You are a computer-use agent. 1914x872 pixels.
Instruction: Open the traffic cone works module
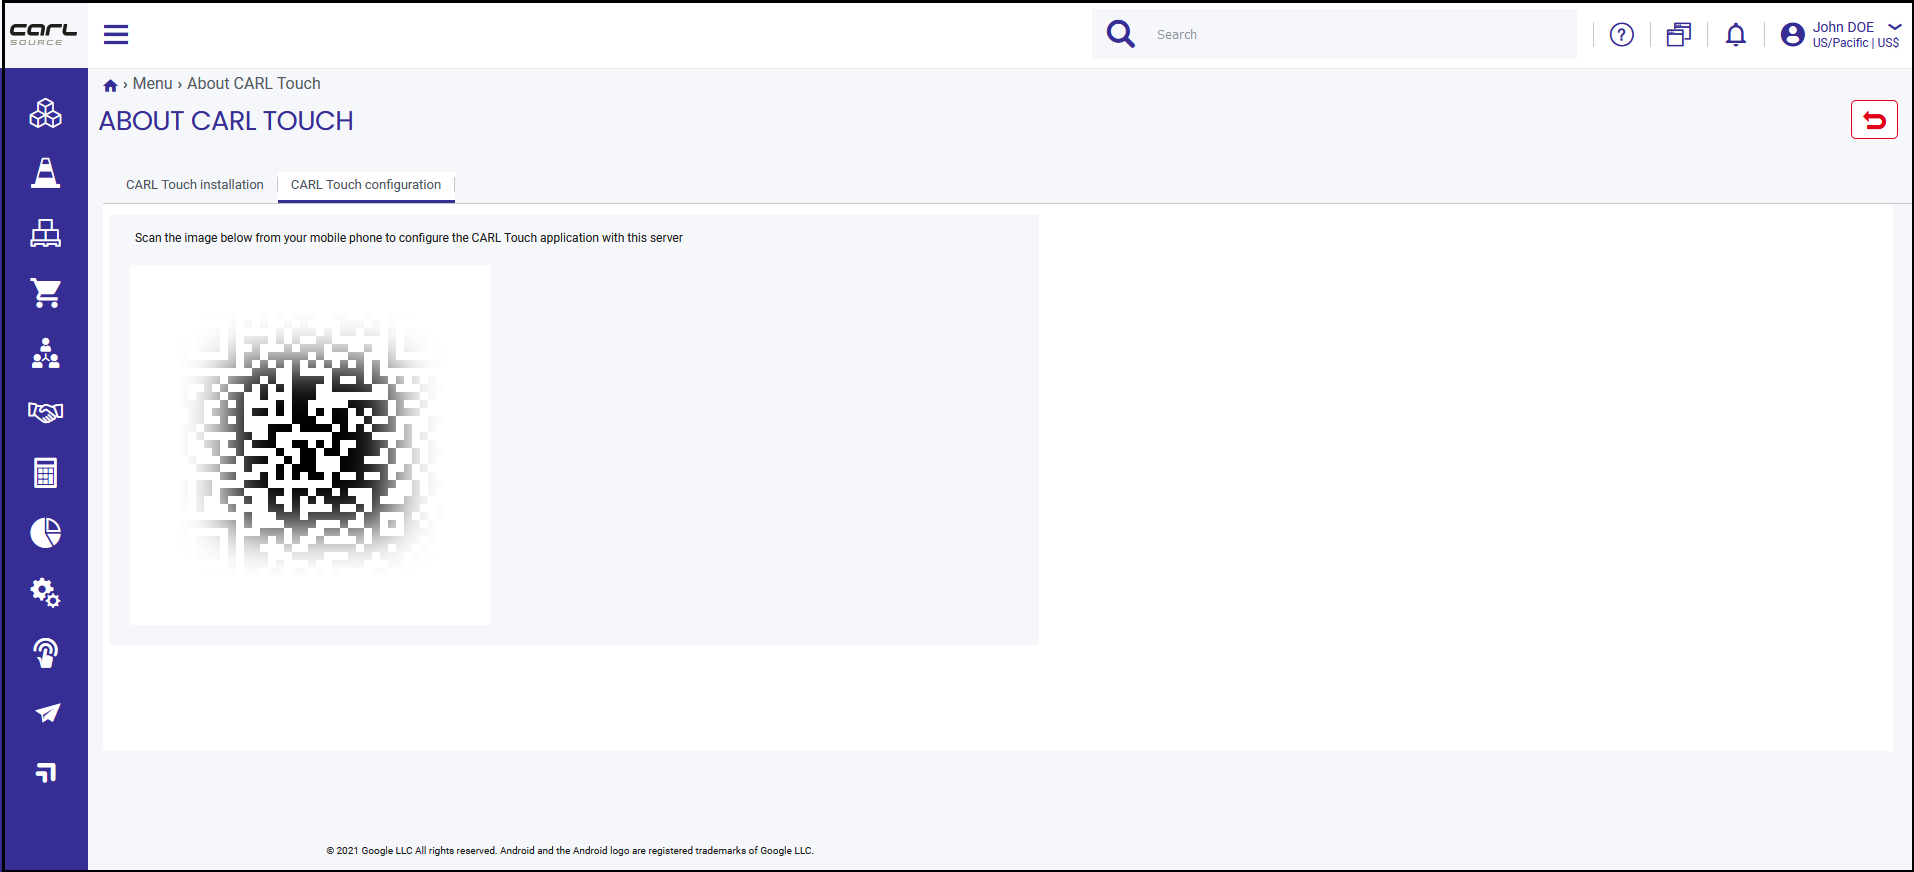coord(45,173)
